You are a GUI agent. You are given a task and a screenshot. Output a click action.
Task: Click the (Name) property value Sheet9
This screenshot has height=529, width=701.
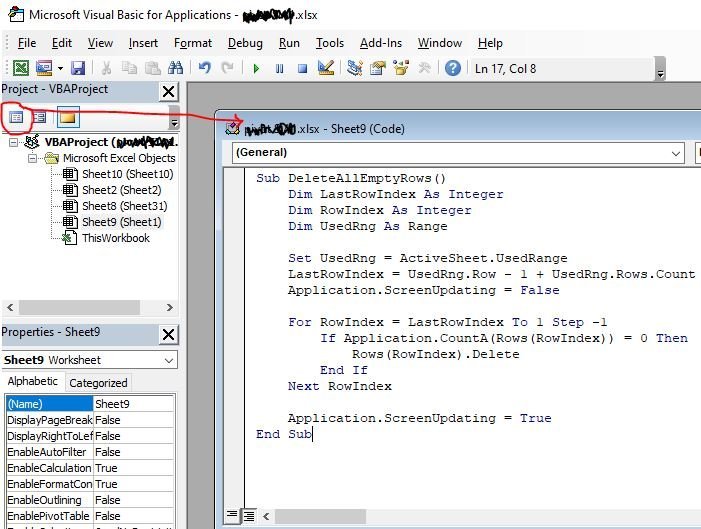click(134, 404)
